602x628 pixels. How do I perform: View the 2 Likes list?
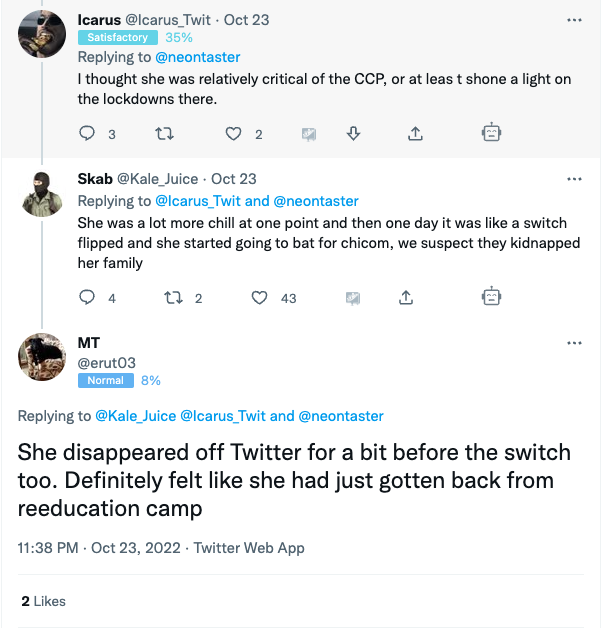(x=43, y=601)
